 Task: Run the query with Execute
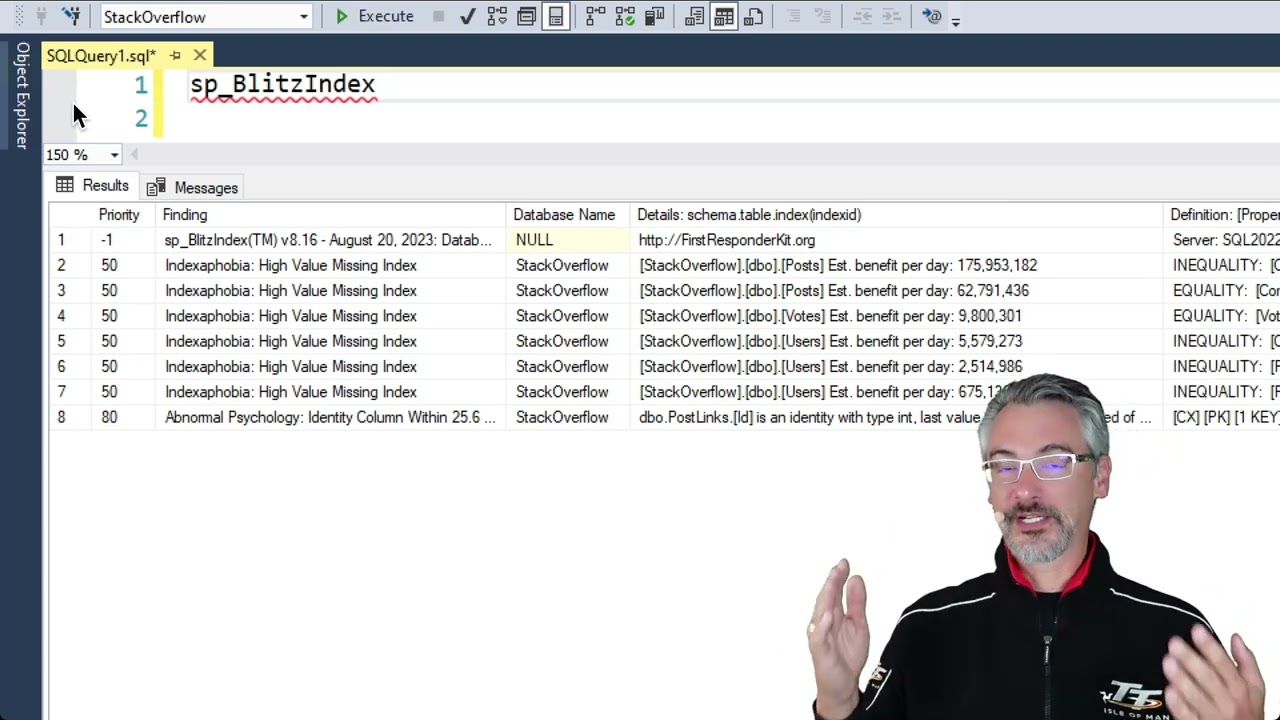(374, 16)
